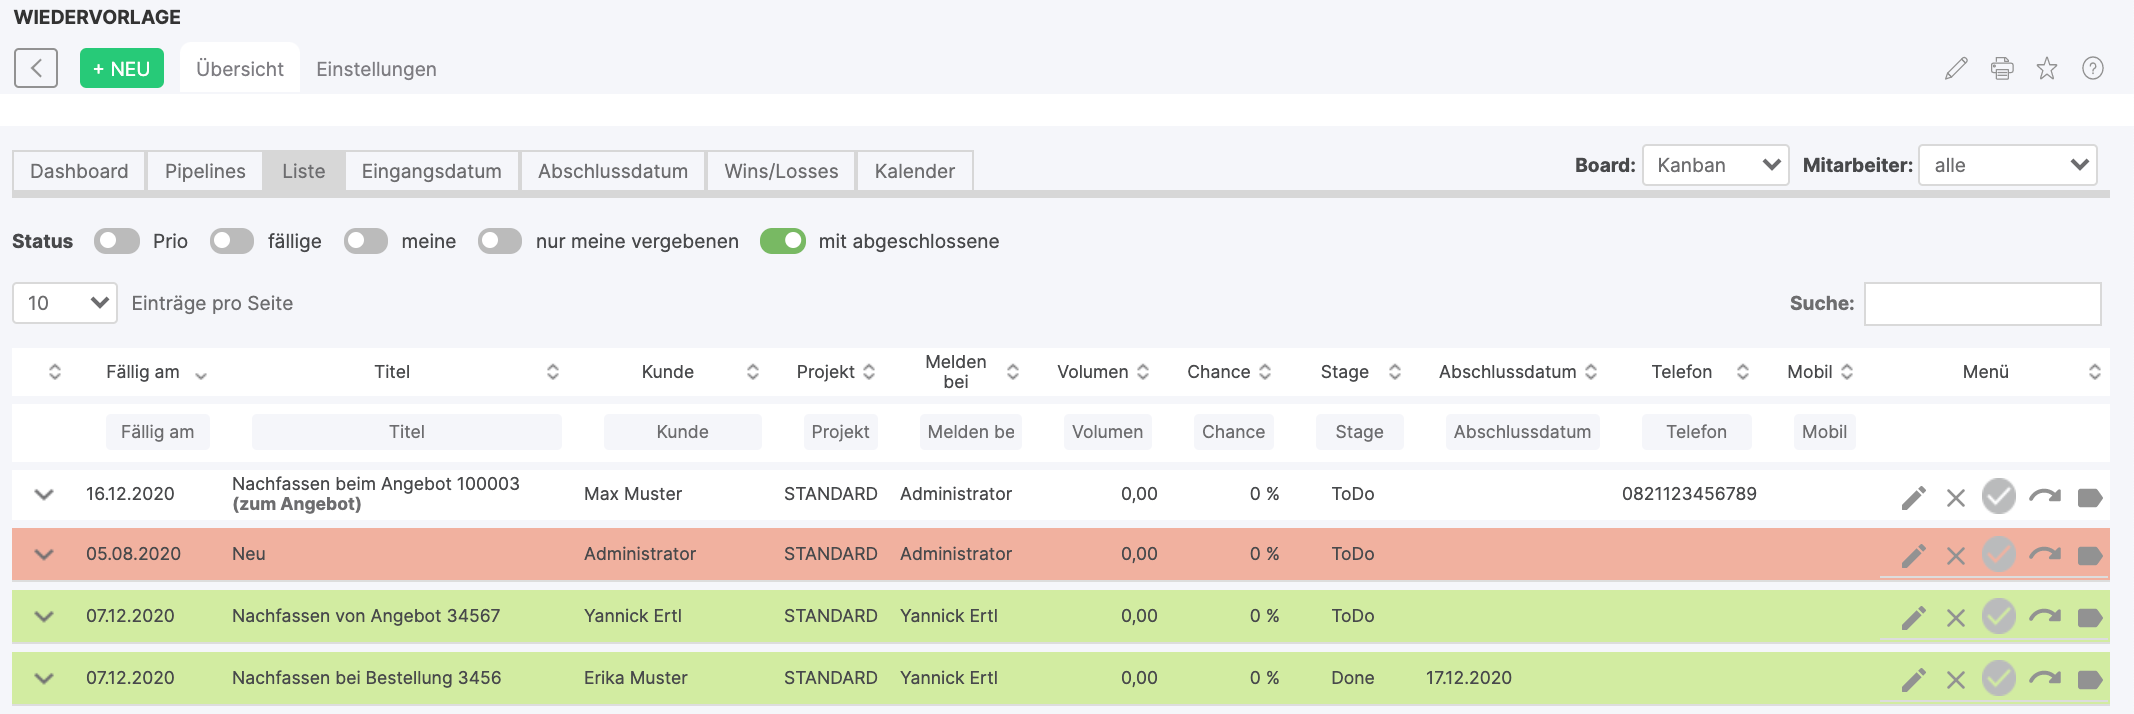Open the Board dropdown showing Kanban
The image size is (2134, 714).
(x=1715, y=166)
